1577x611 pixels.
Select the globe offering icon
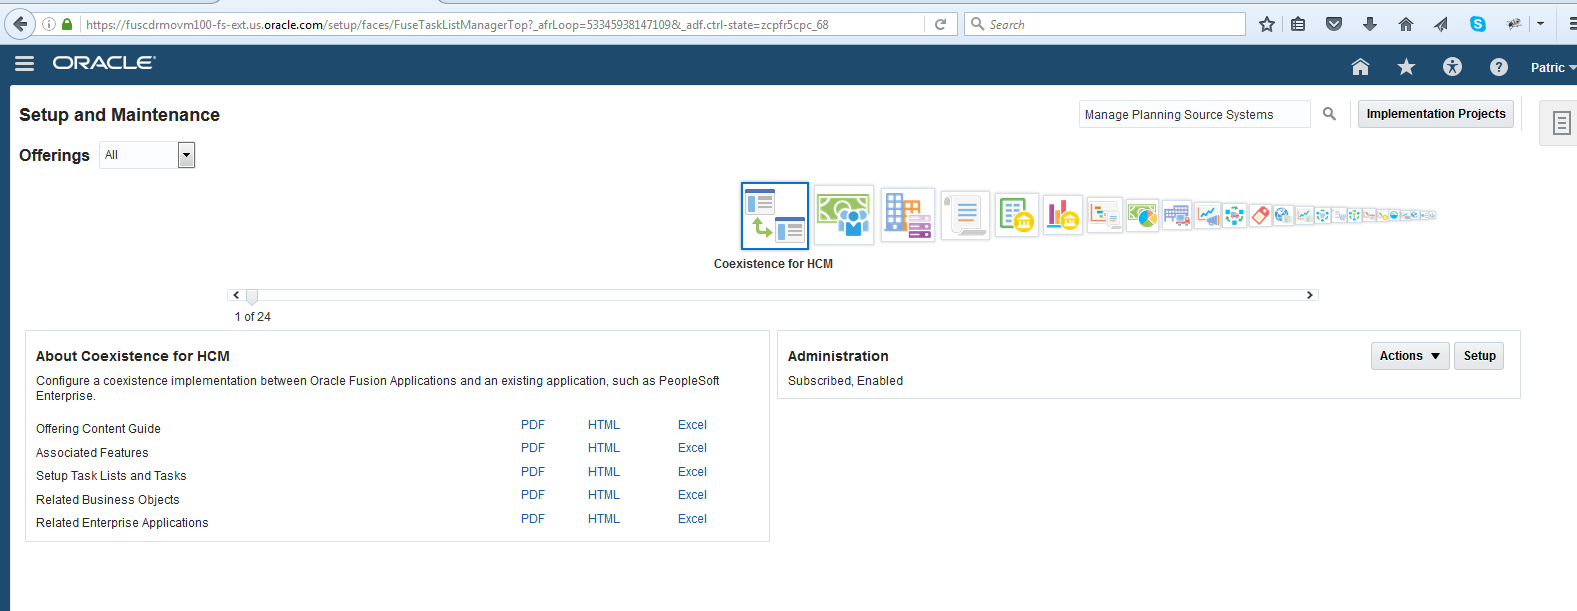1284,215
